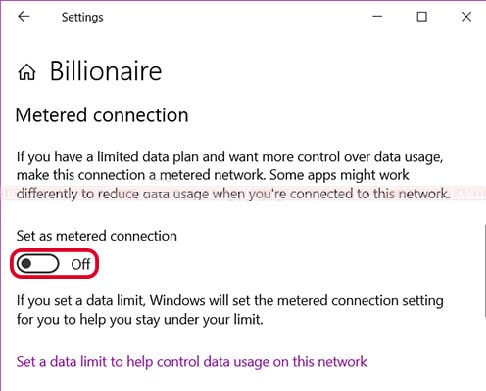Minimize the Settings window
Image resolution: width=486 pixels, height=391 pixels.
click(x=377, y=16)
